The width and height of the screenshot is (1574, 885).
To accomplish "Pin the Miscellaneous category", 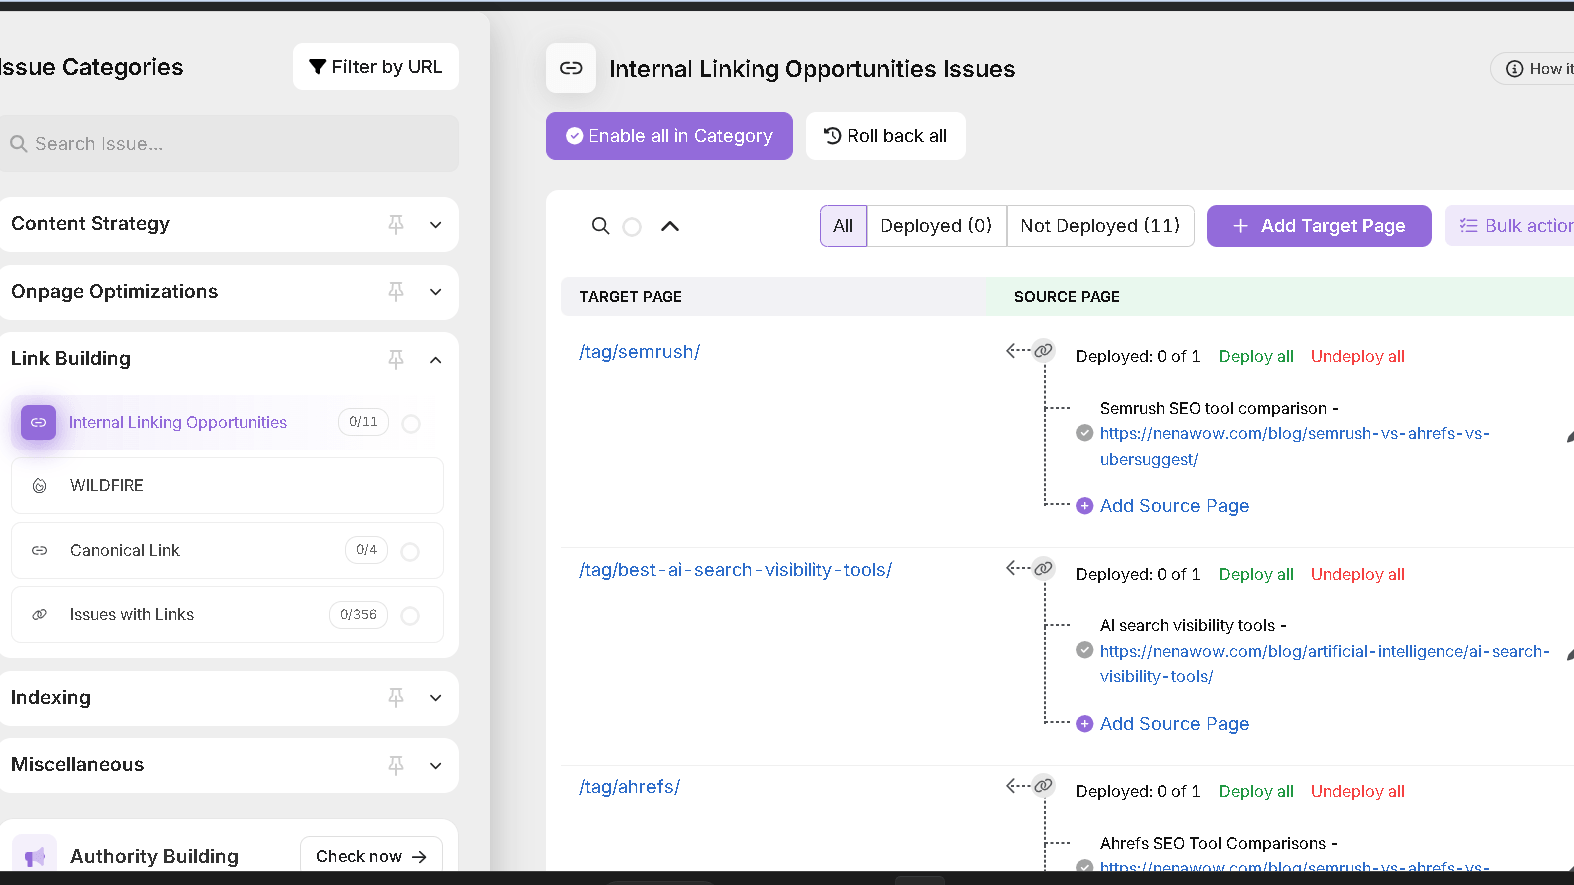I will tap(396, 765).
